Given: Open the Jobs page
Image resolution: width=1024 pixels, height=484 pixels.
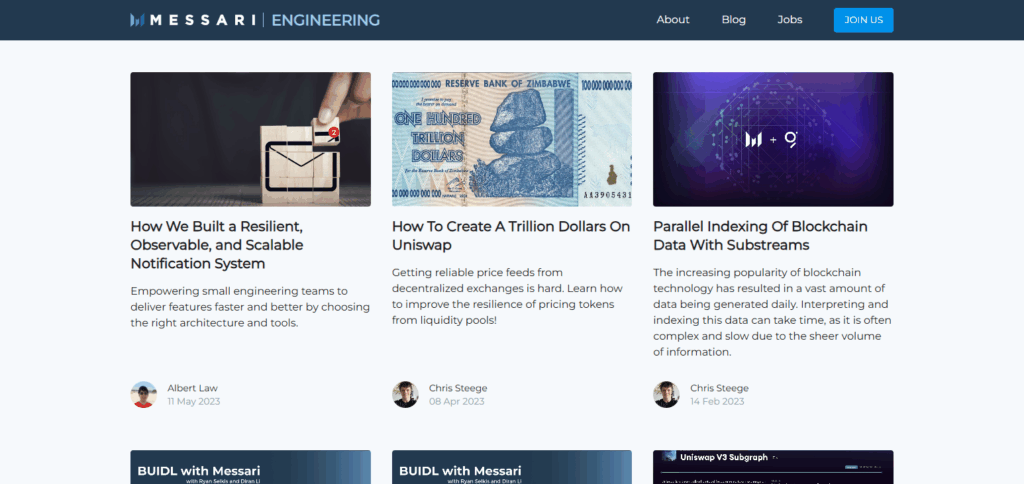Looking at the screenshot, I should point(790,20).
